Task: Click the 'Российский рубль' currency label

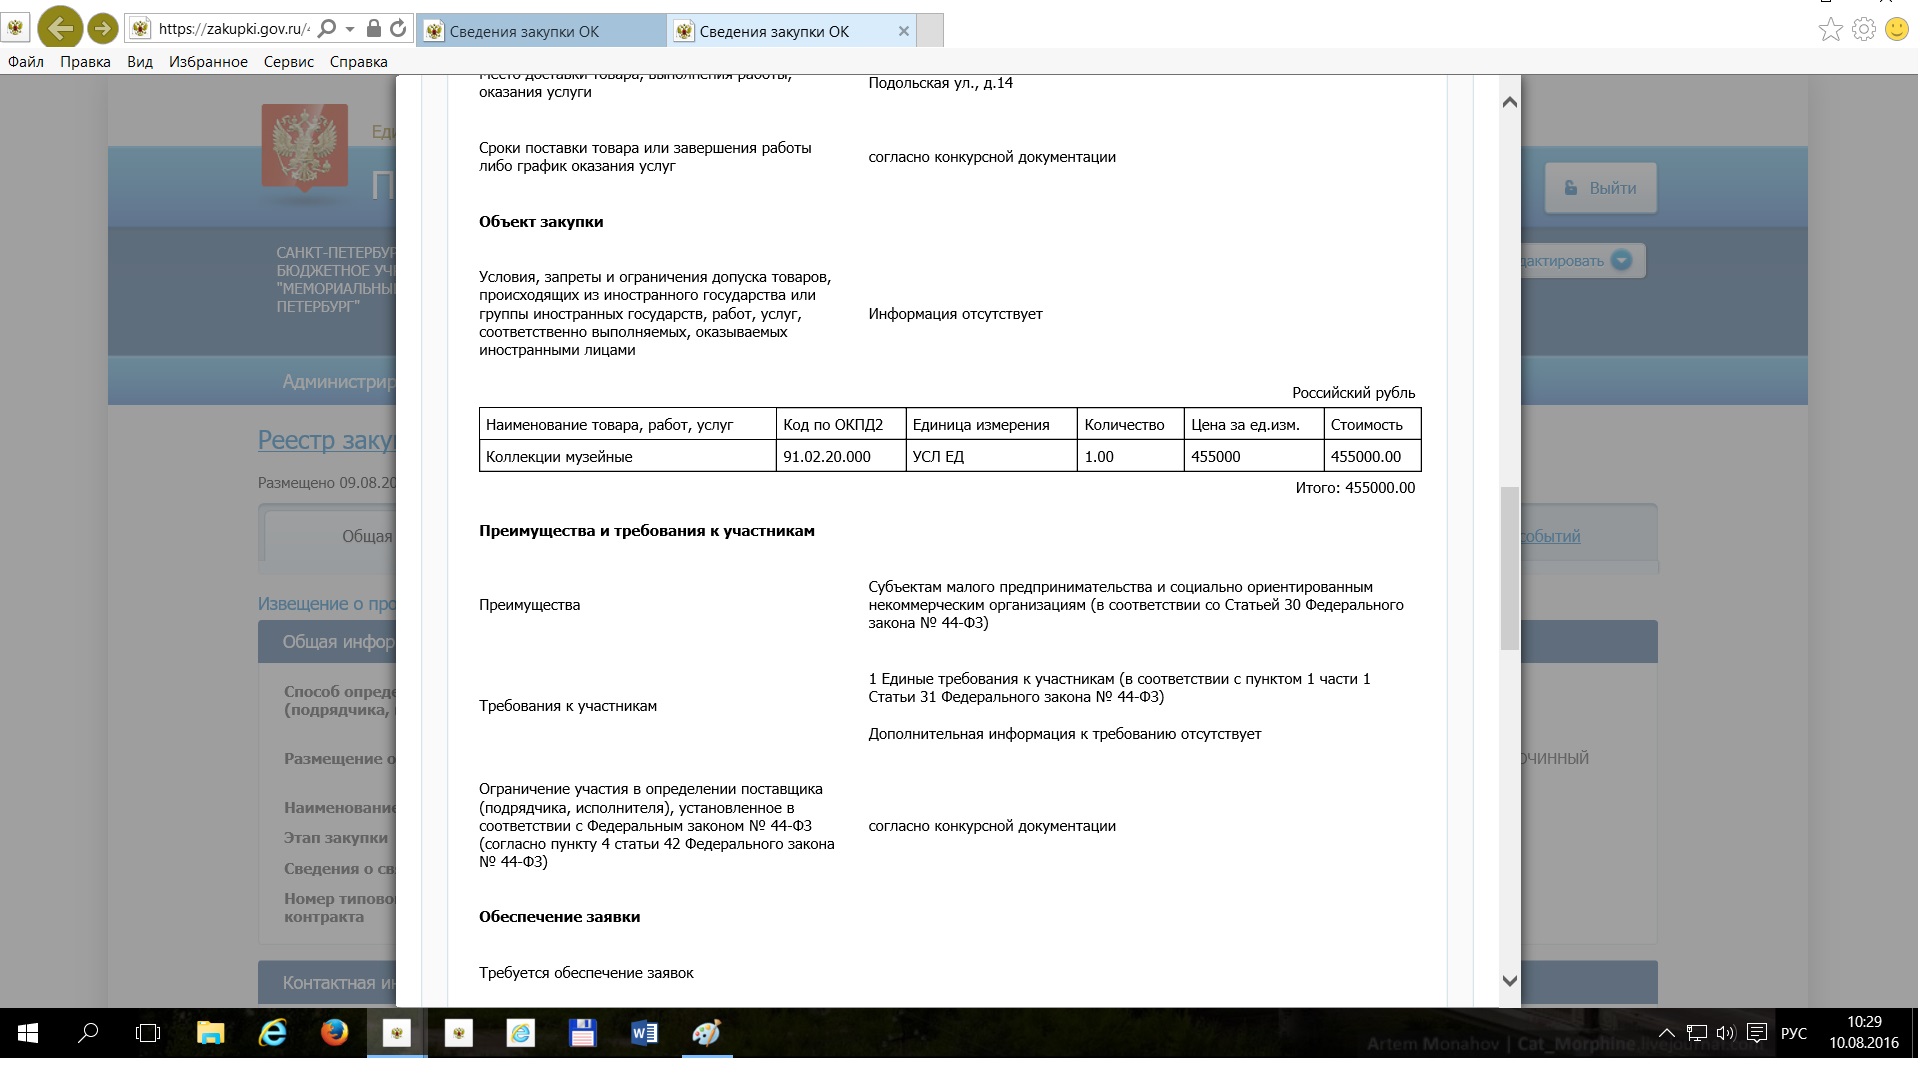Action: coord(1353,393)
